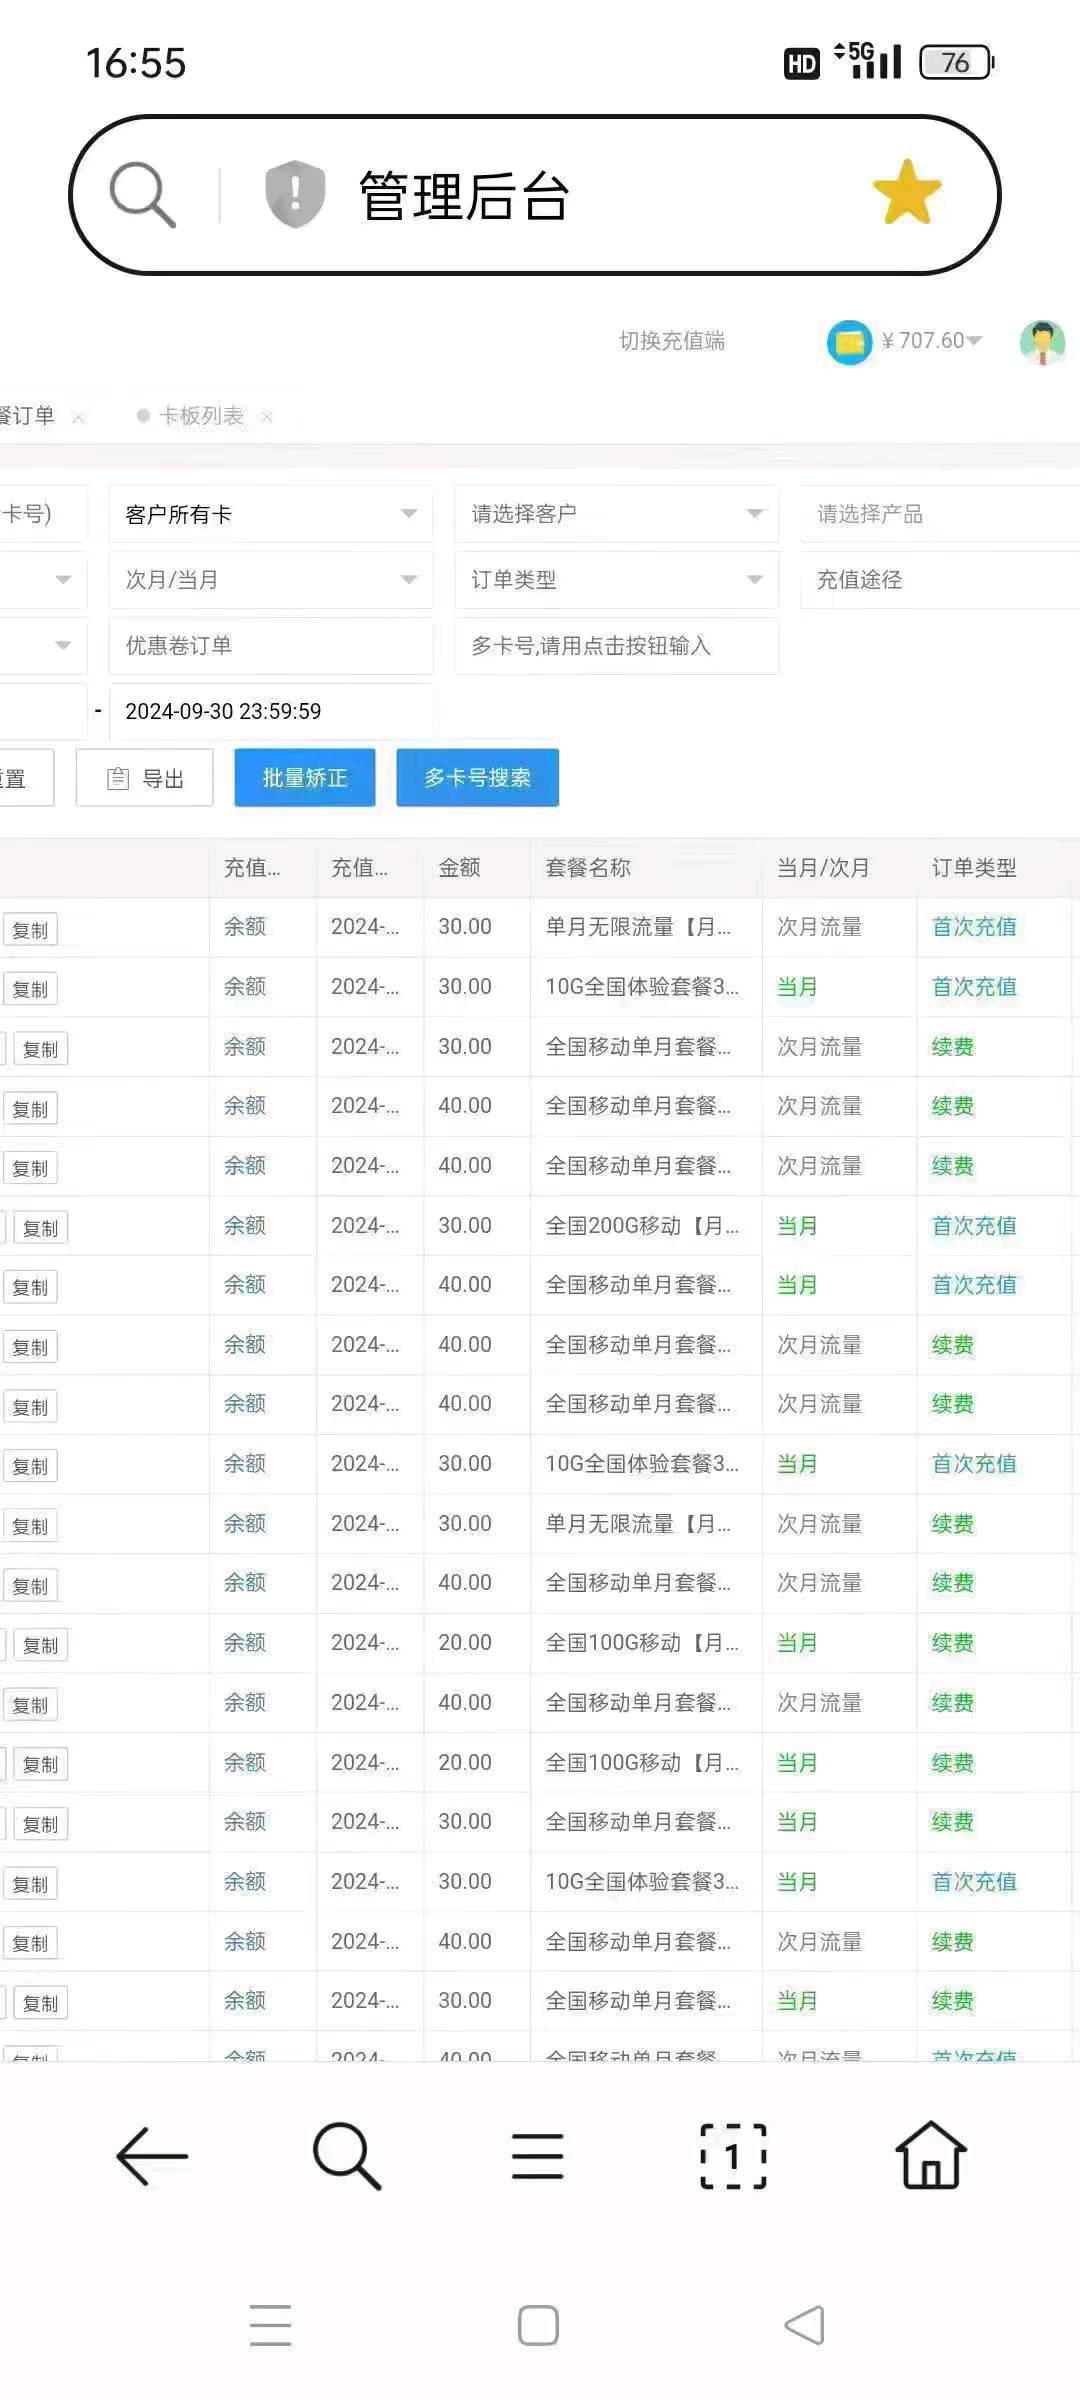Viewport: 1080px width, 2400px height.
Task: Tap the 管理后台 page title
Action: pyautogui.click(x=465, y=195)
